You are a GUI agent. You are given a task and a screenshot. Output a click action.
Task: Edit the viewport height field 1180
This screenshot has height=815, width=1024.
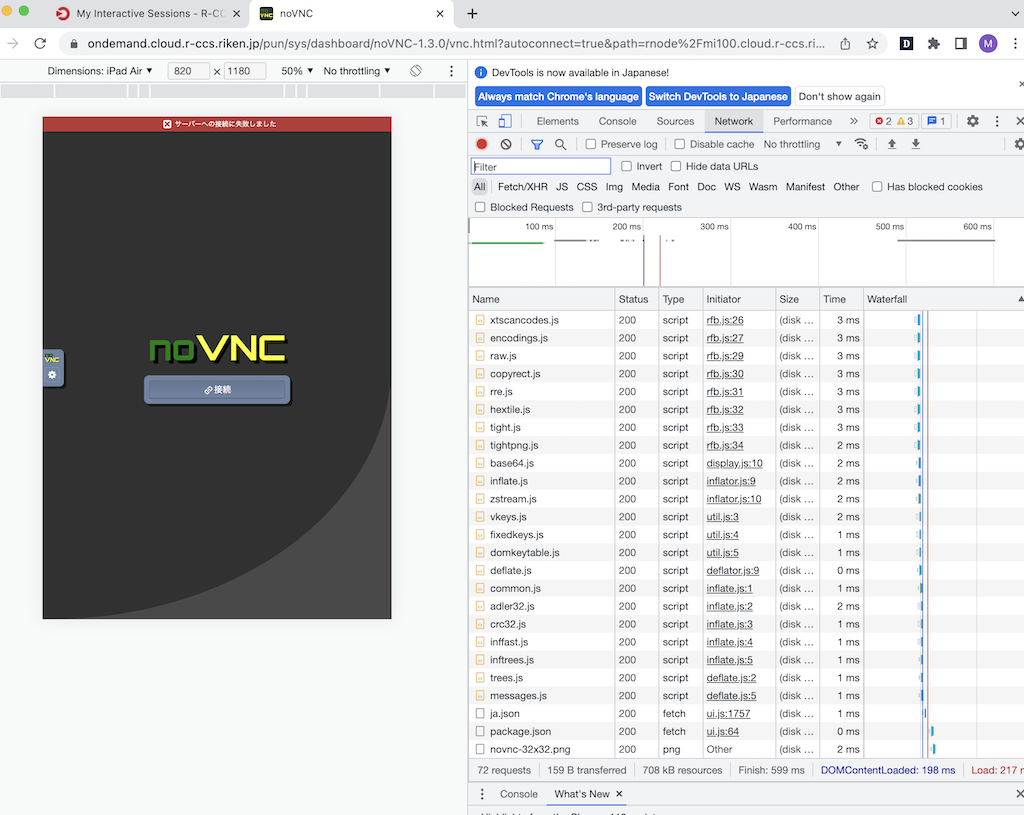(244, 71)
